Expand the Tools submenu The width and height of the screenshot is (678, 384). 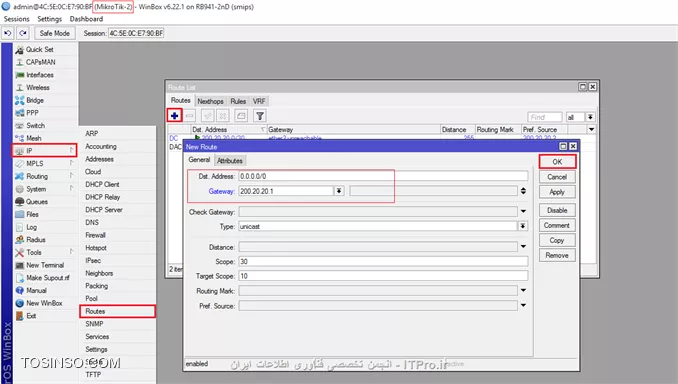45,253
